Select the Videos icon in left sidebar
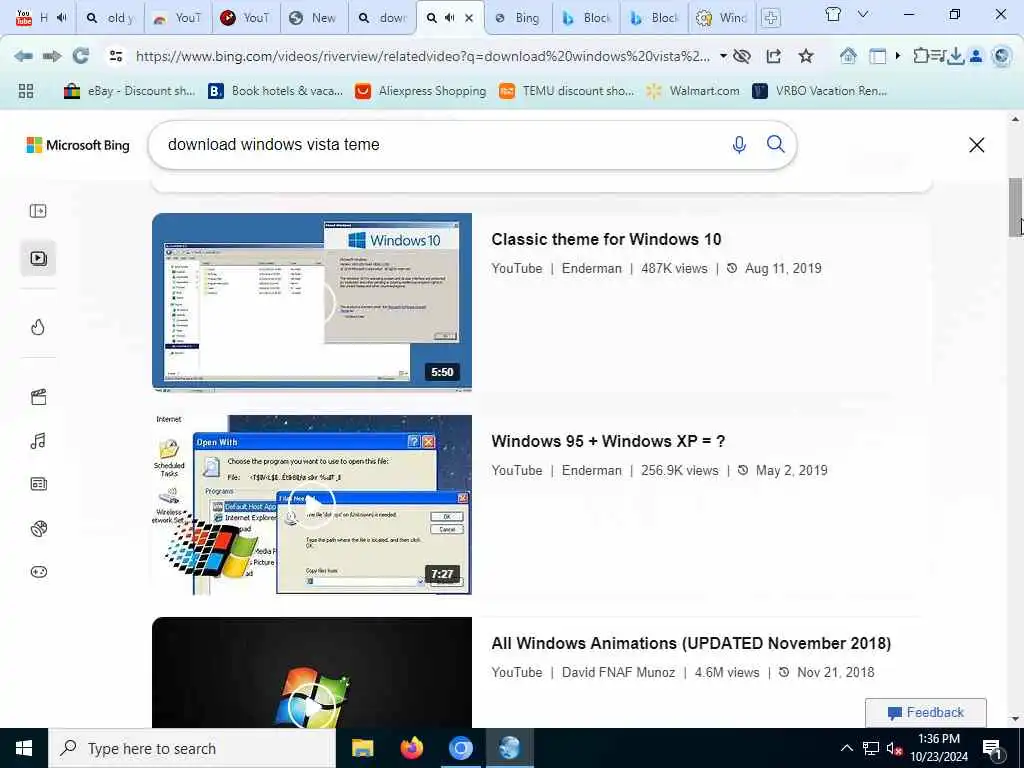1024x768 pixels. click(38, 259)
